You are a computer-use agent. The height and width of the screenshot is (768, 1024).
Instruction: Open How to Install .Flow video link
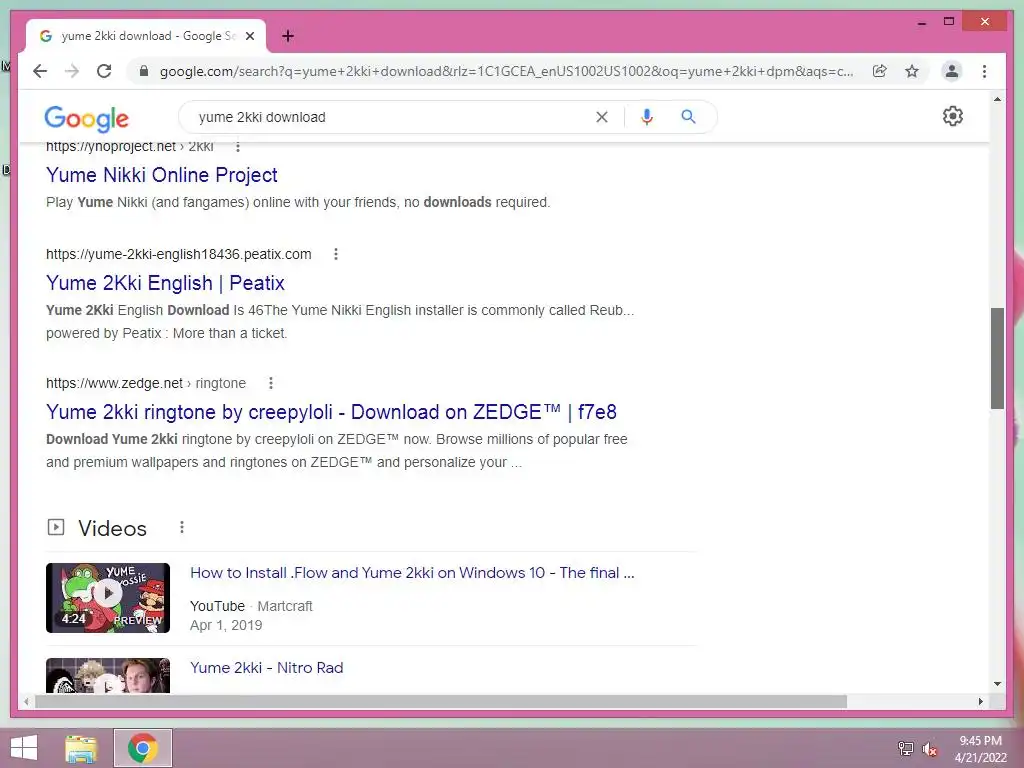click(x=412, y=573)
